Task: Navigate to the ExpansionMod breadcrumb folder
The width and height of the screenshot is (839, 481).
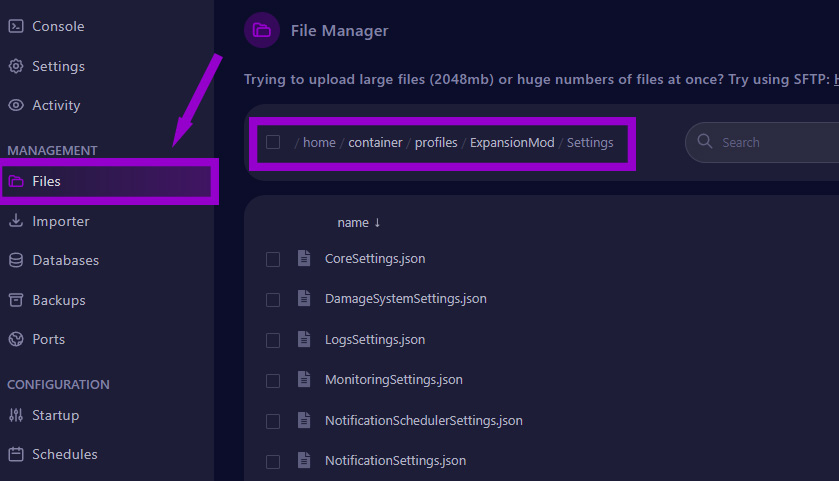Action: tap(512, 143)
